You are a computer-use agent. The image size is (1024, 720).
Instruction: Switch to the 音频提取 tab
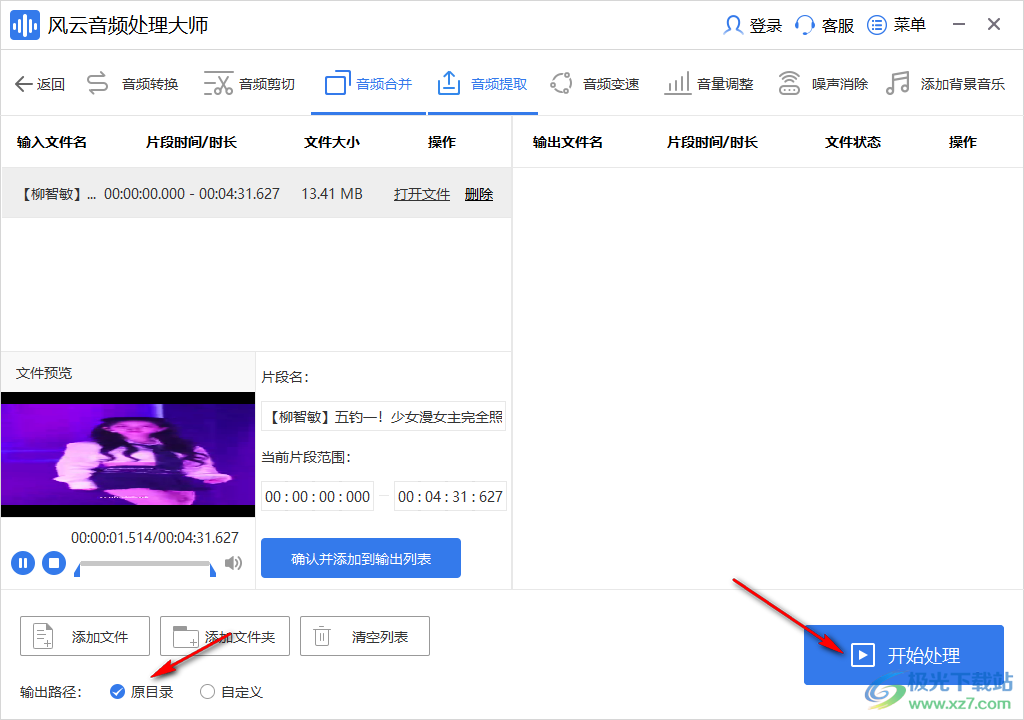coord(483,83)
